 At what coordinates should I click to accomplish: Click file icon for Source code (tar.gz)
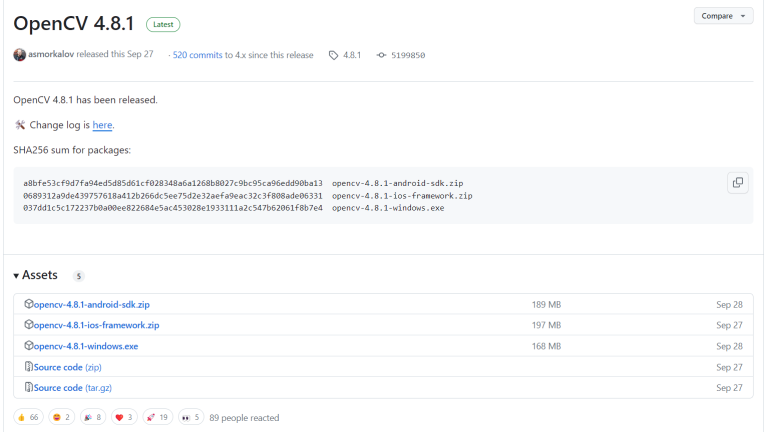point(29,387)
